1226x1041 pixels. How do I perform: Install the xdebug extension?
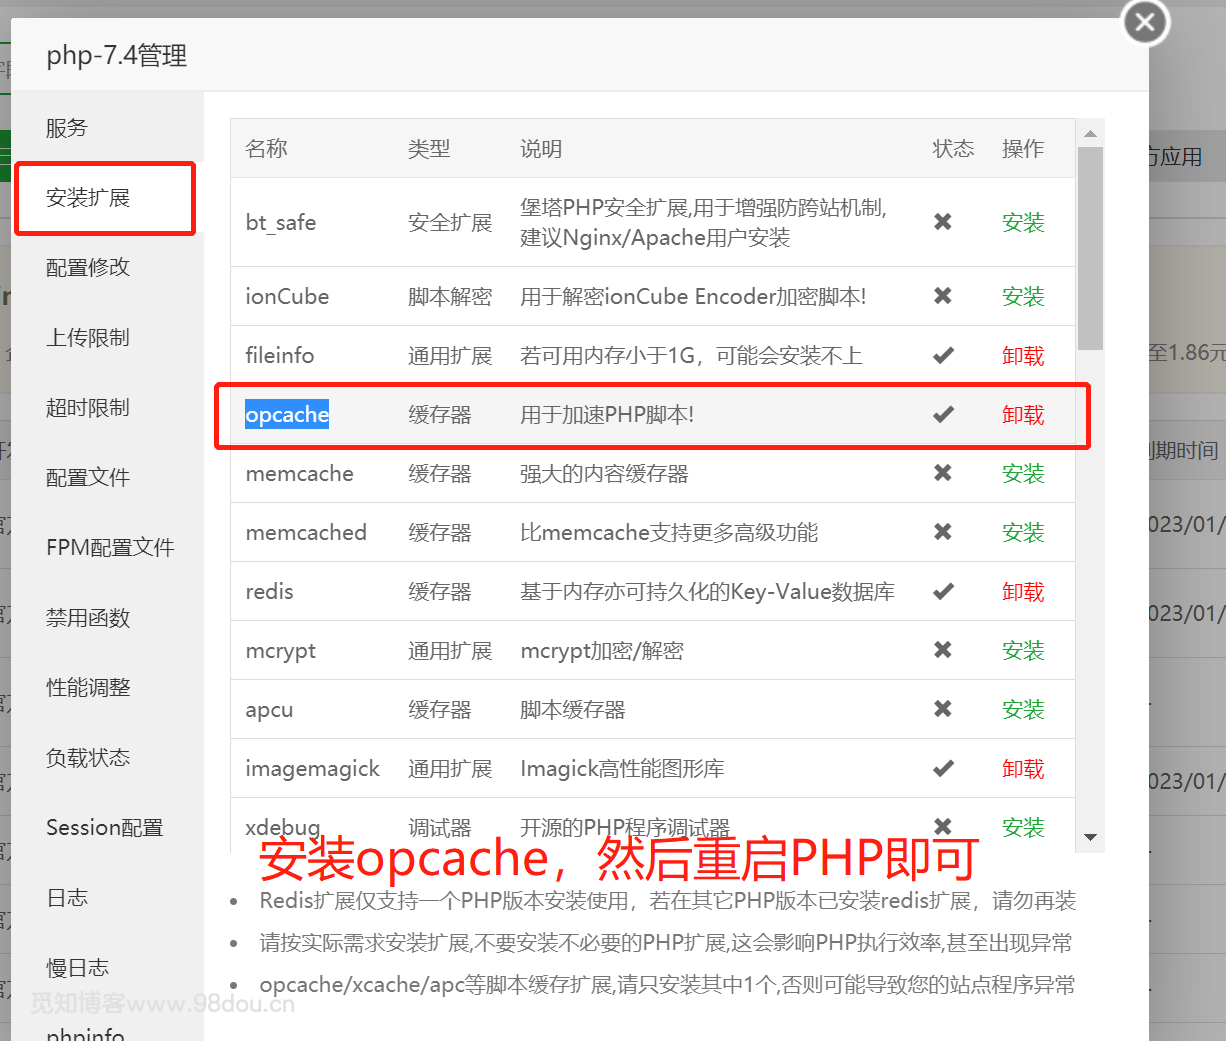1023,827
